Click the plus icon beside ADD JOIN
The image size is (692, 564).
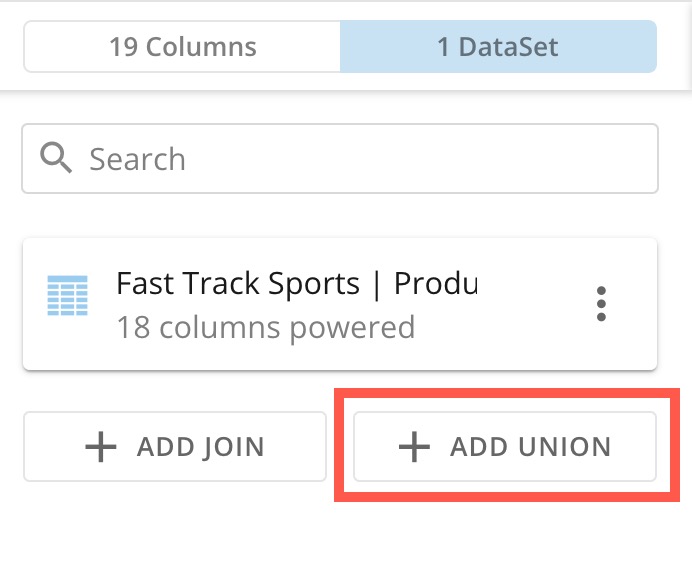tap(100, 447)
